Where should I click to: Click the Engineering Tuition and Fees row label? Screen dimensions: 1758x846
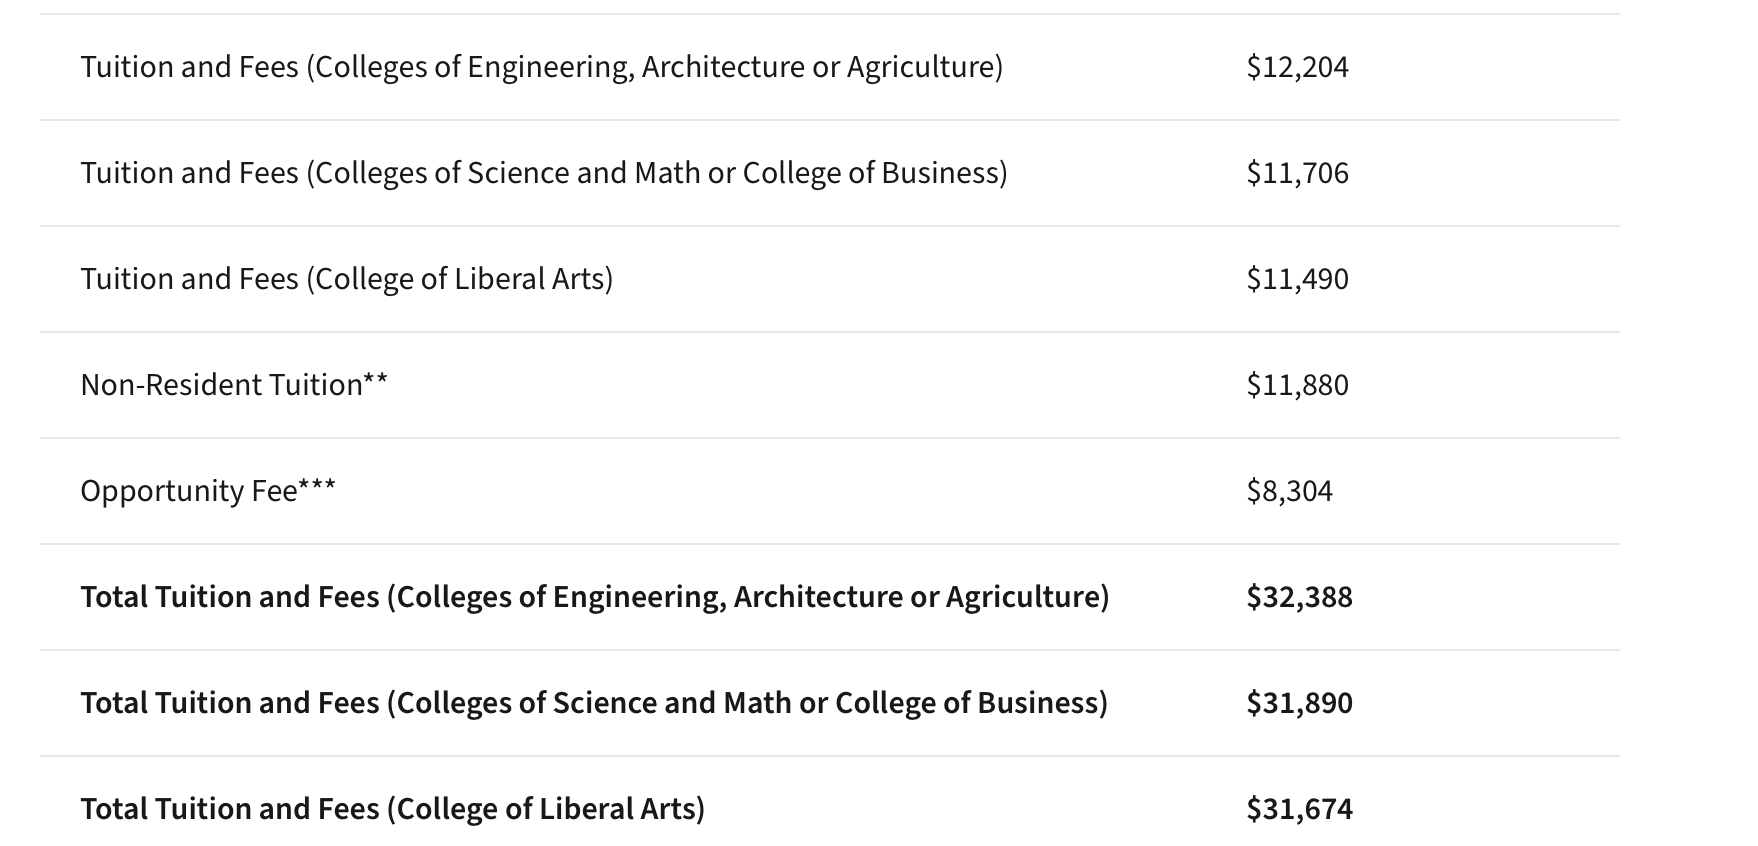[x=541, y=67]
